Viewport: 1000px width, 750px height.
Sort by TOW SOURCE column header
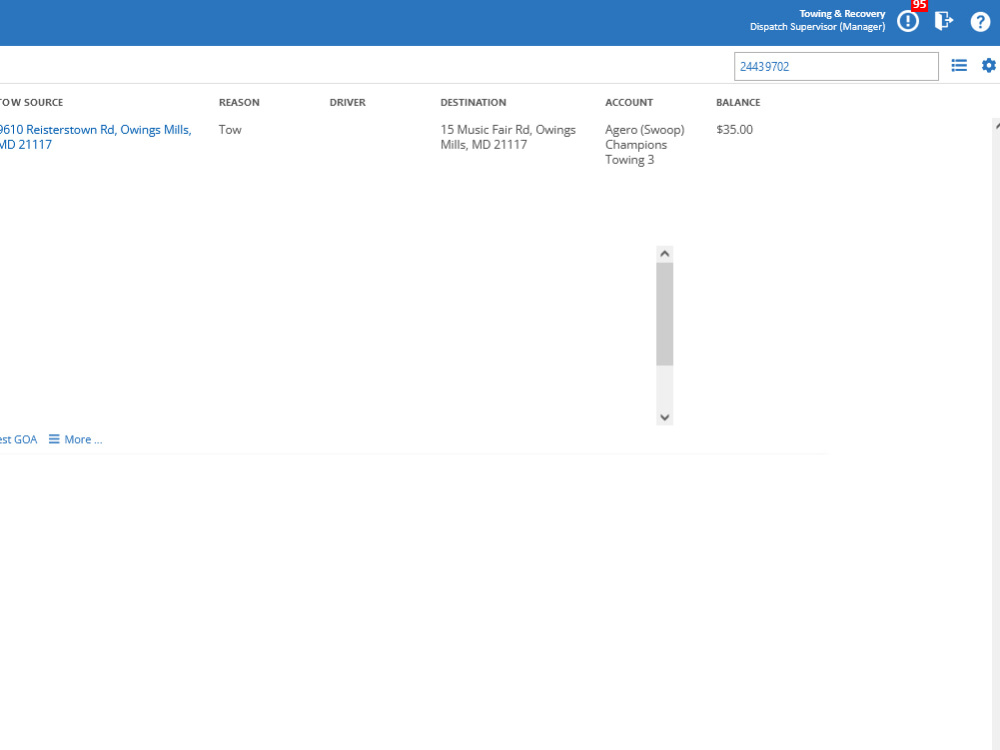pyautogui.click(x=31, y=102)
